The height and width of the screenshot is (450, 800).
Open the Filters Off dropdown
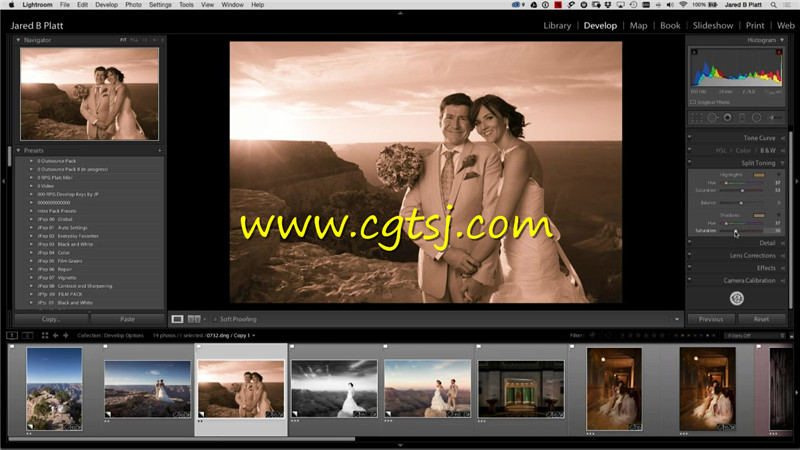[756, 335]
